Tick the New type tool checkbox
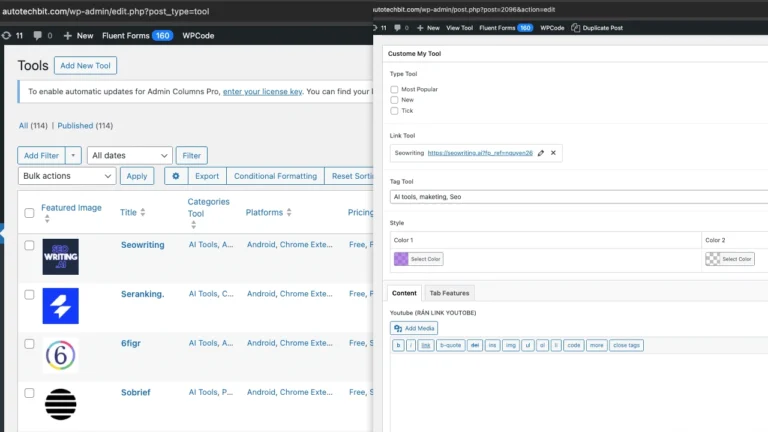Image resolution: width=768 pixels, height=432 pixels. click(394, 100)
